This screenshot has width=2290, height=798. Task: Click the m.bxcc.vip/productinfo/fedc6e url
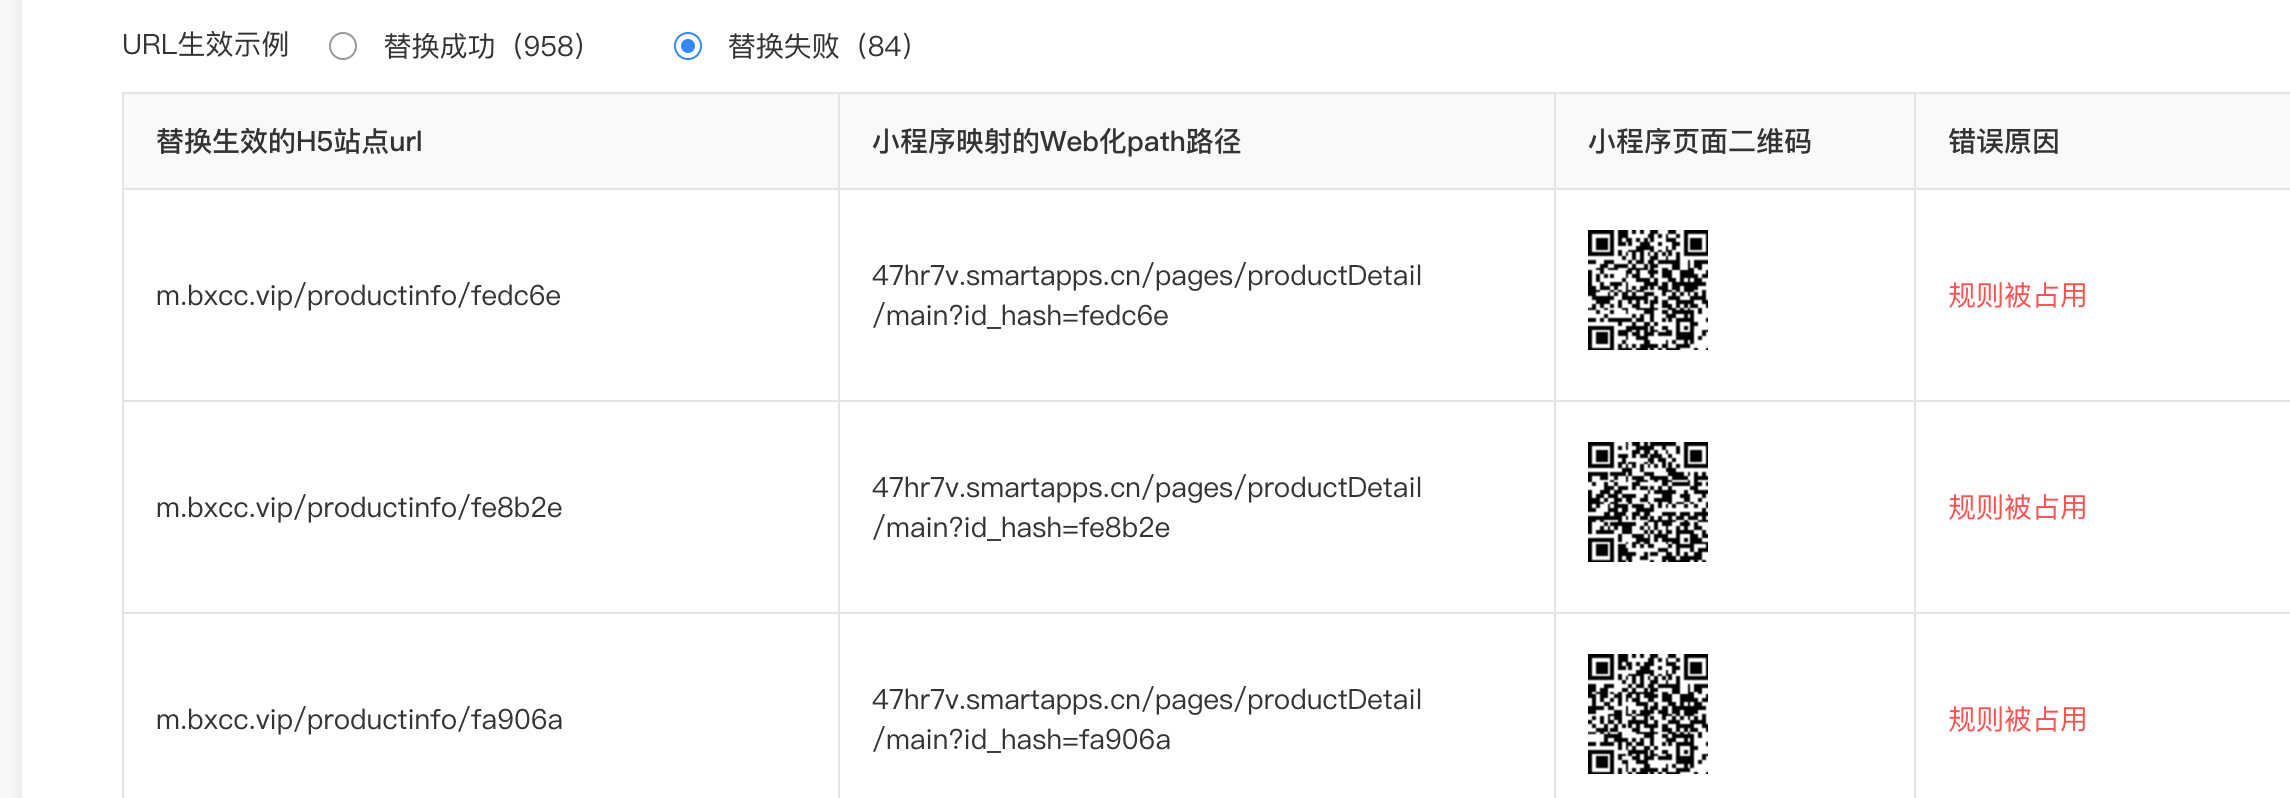(358, 296)
